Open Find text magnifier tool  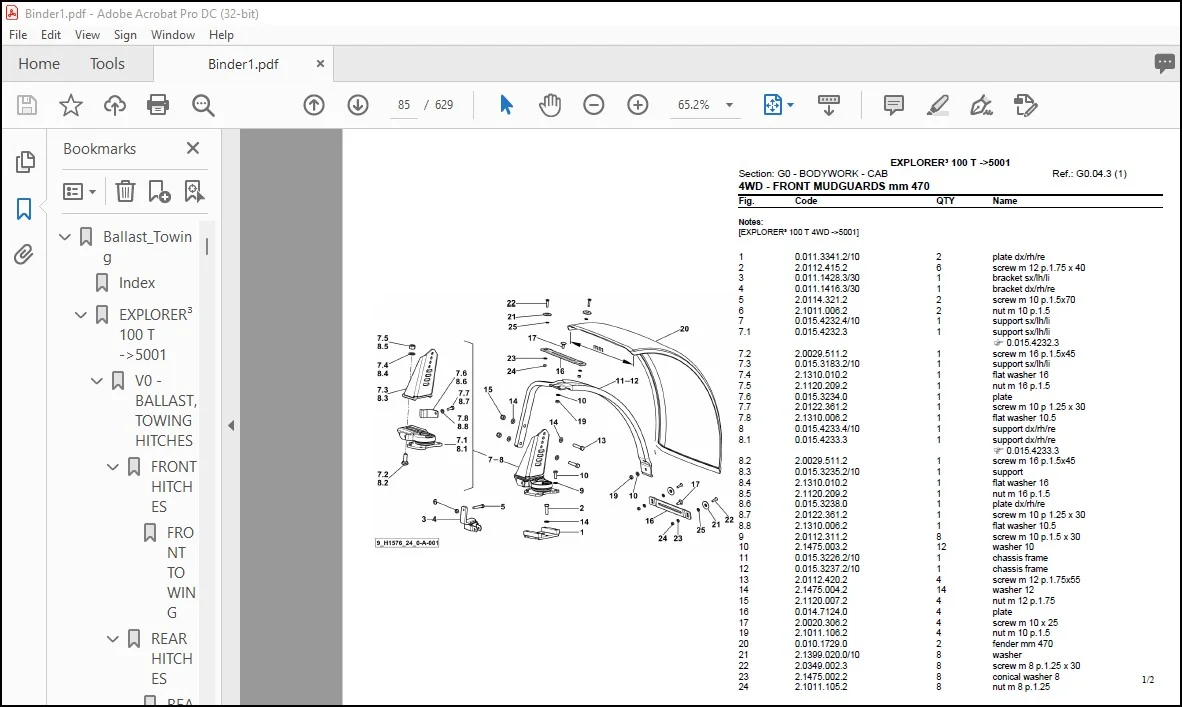click(203, 106)
